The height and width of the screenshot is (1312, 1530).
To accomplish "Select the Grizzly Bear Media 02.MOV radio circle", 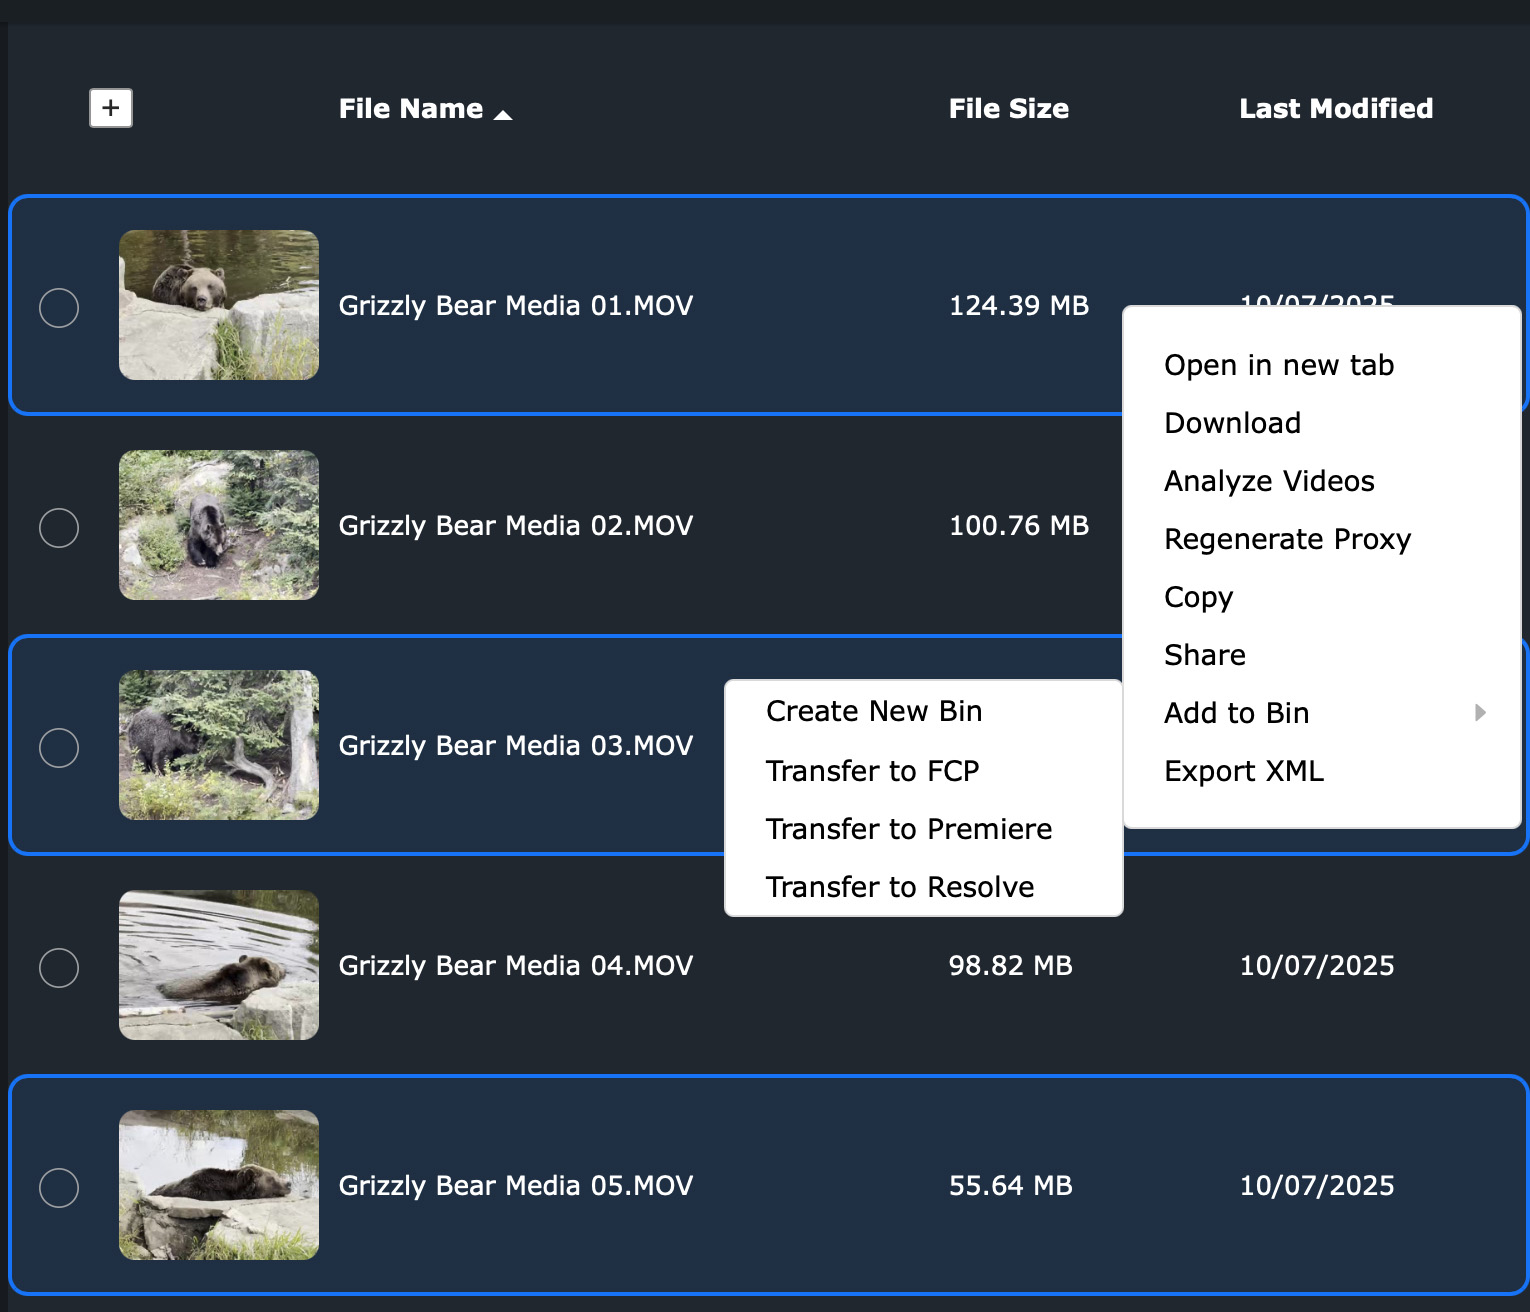I will (x=59, y=527).
